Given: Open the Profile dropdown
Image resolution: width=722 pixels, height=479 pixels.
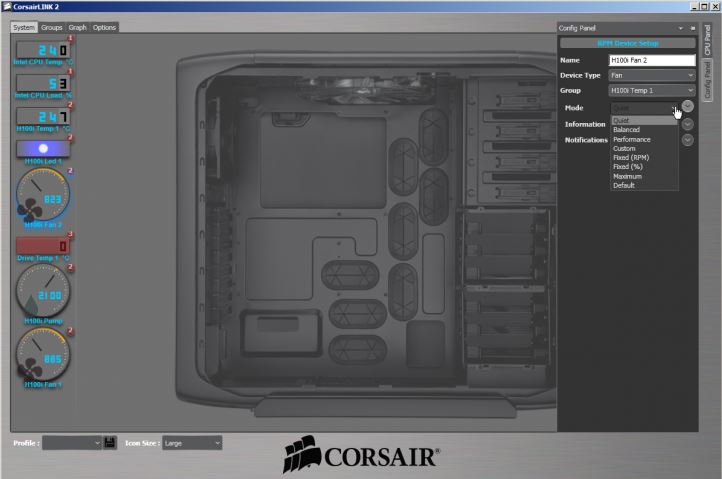Looking at the screenshot, I should pos(72,443).
